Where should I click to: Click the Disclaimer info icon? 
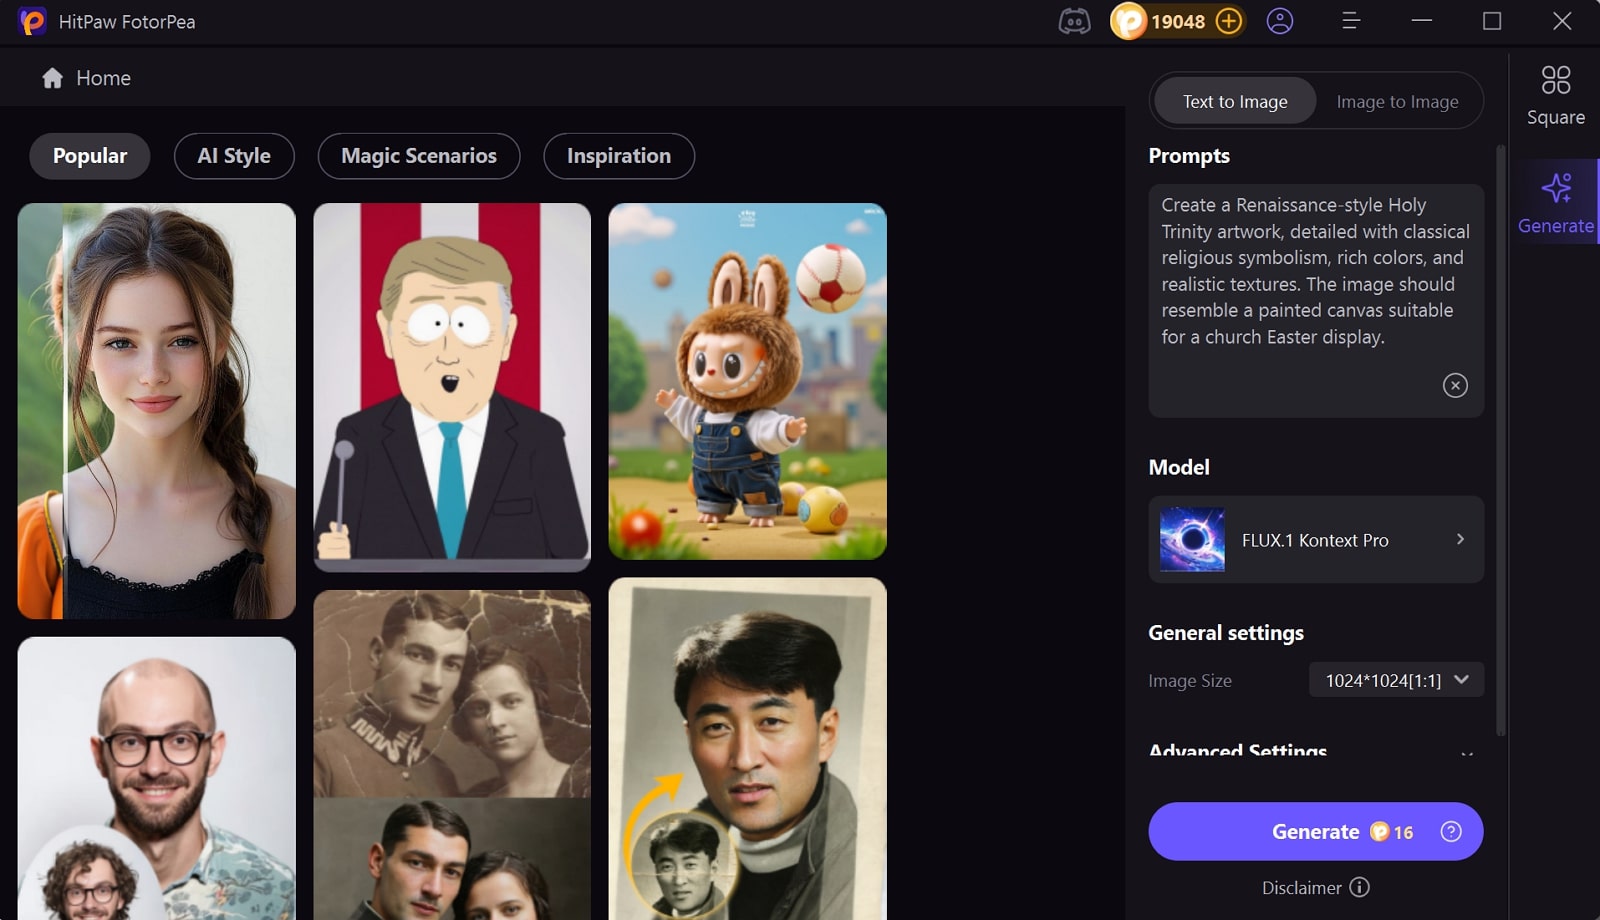[x=1359, y=887]
